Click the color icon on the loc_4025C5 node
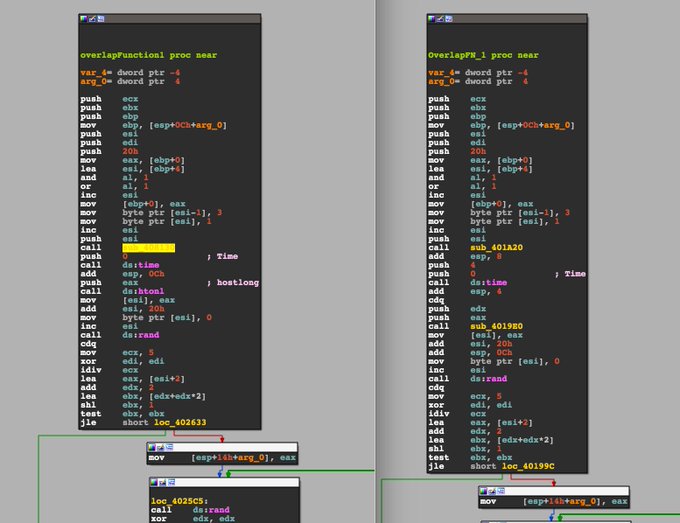680x523 pixels. pyautogui.click(x=154, y=482)
